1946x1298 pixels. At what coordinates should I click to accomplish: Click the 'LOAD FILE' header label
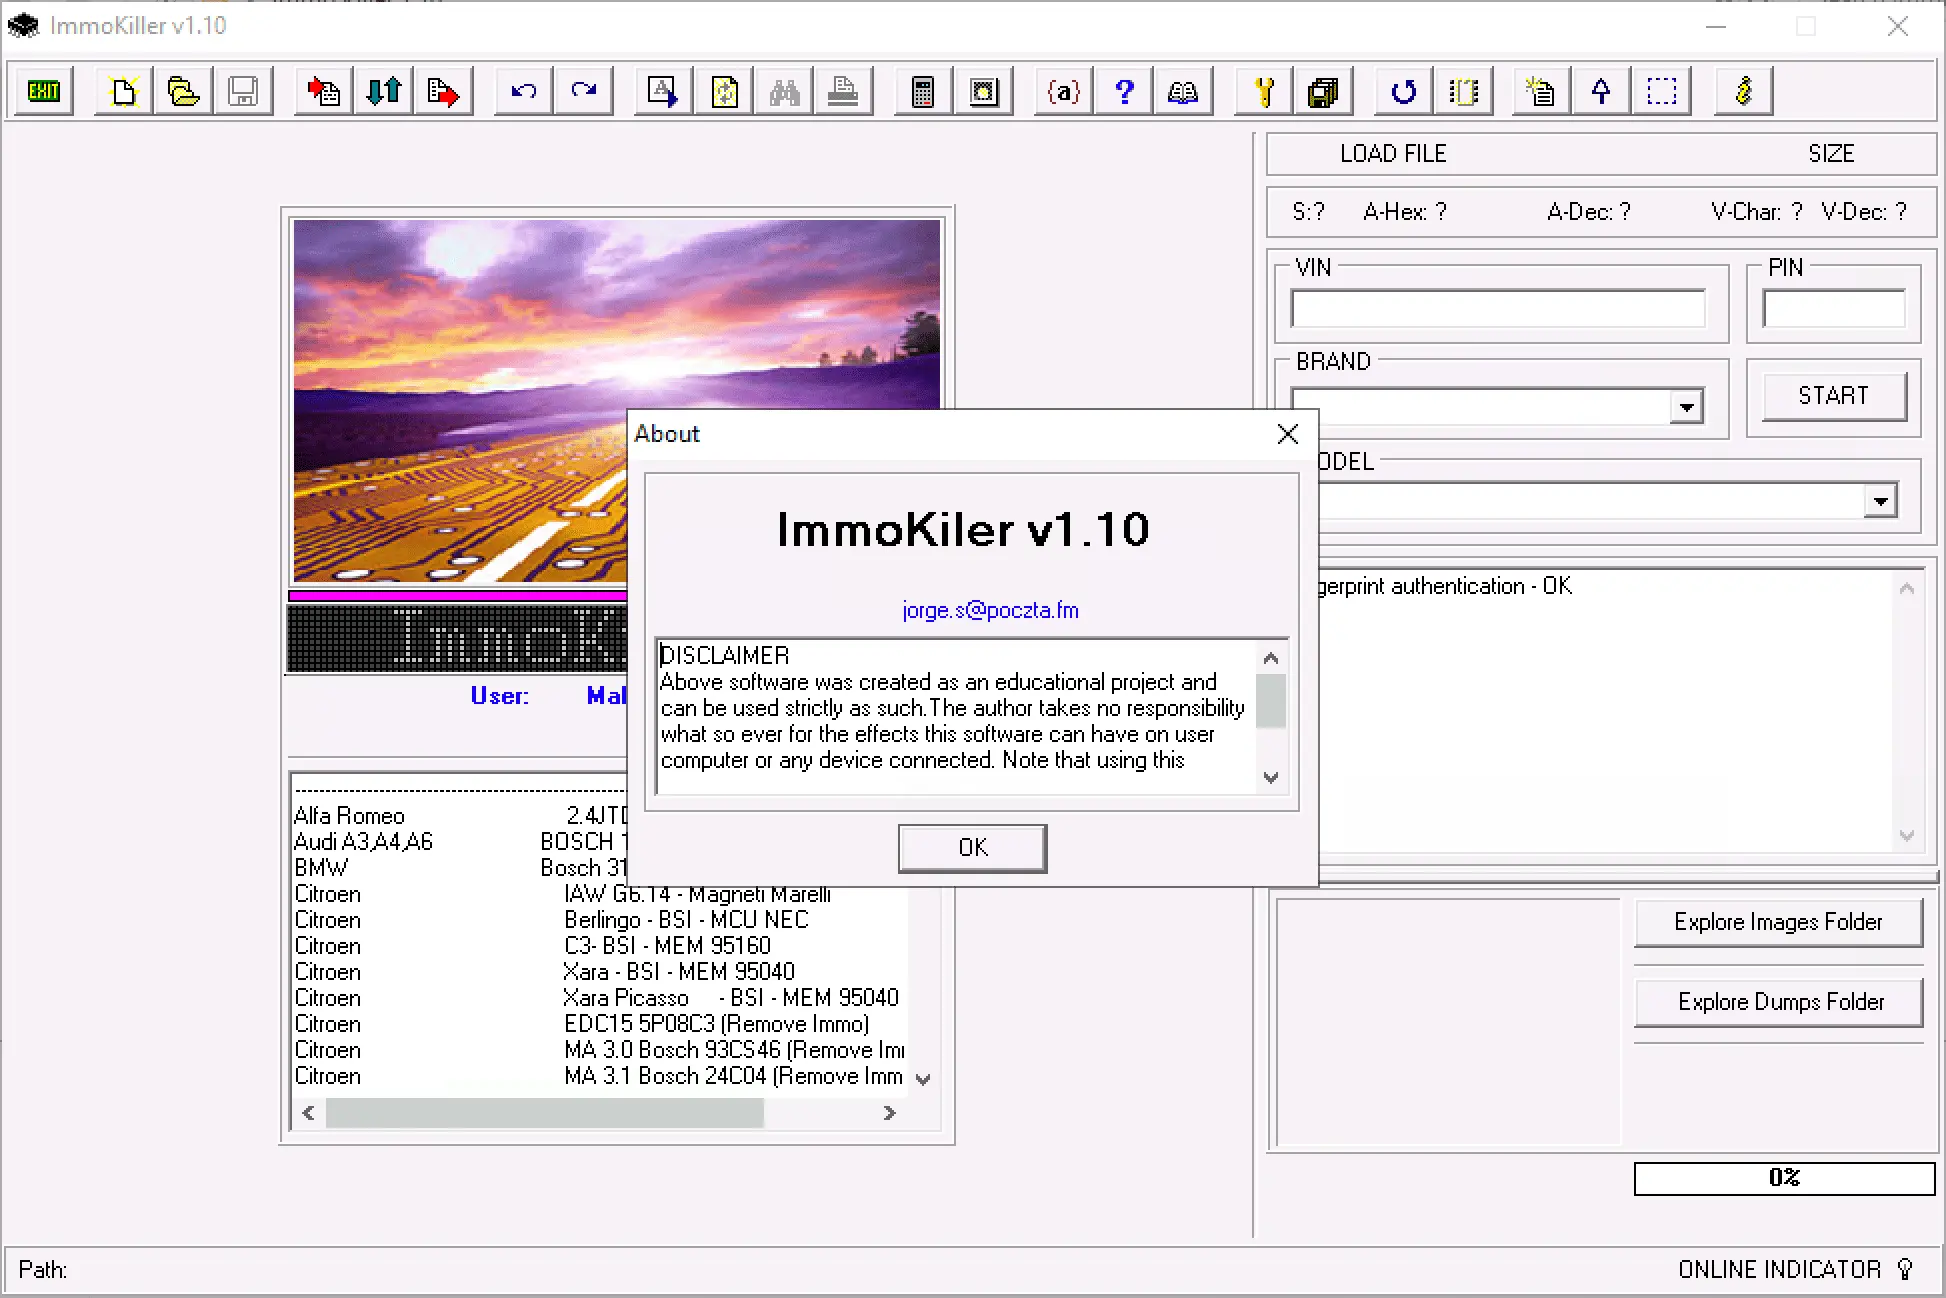click(1393, 154)
